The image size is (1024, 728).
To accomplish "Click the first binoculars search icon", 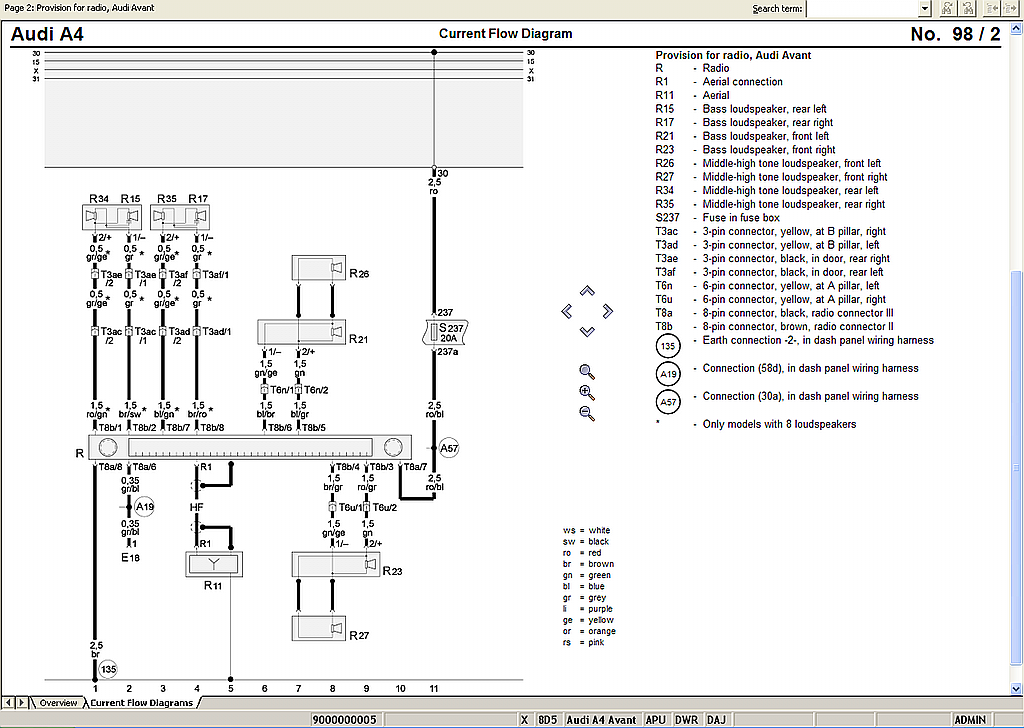I will [947, 8].
